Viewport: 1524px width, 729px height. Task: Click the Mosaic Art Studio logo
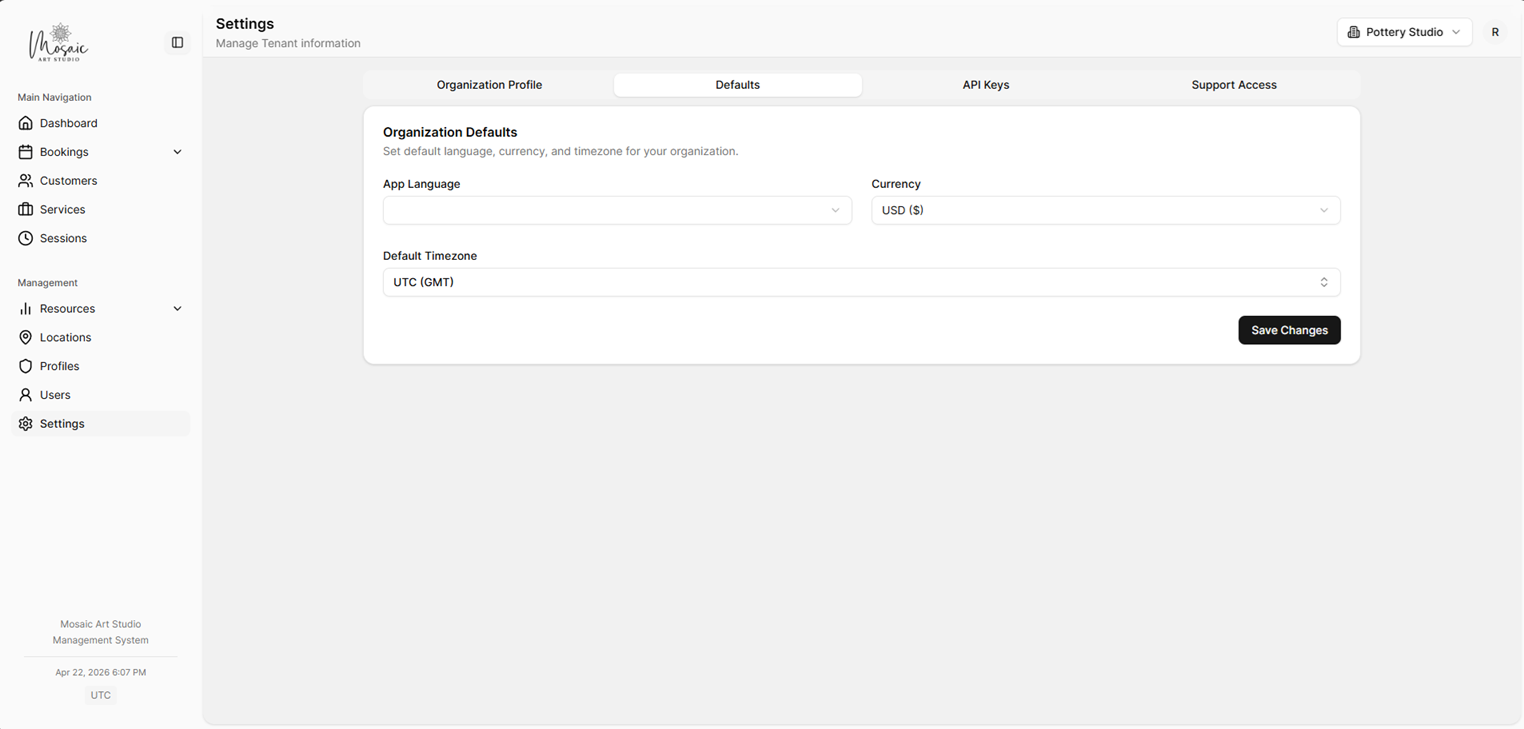pyautogui.click(x=60, y=42)
